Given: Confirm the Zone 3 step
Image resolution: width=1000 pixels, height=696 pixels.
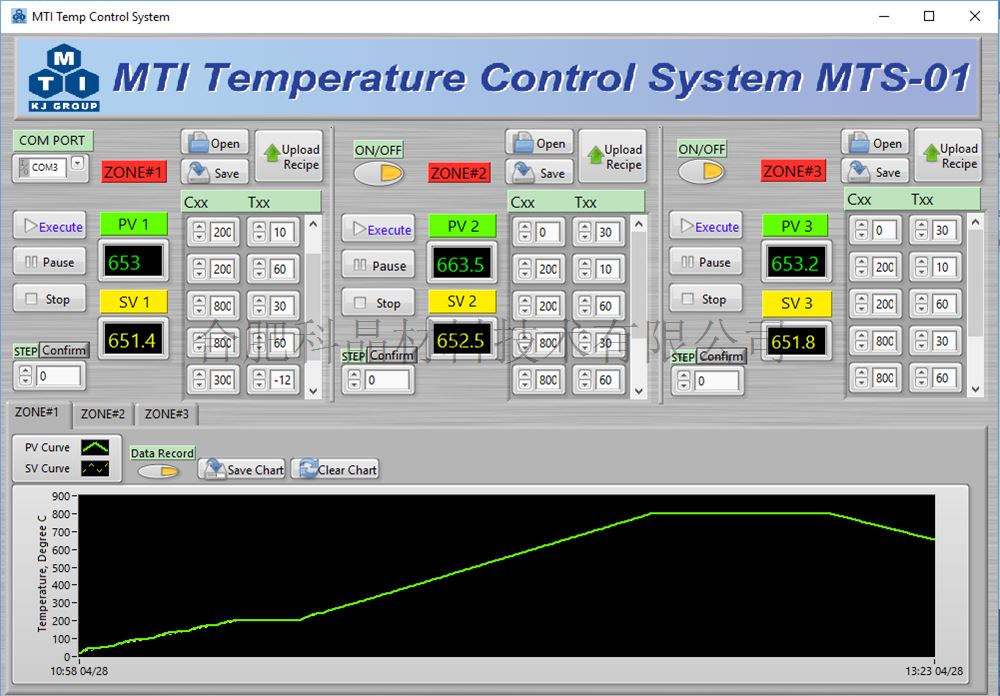Looking at the screenshot, I should (721, 356).
